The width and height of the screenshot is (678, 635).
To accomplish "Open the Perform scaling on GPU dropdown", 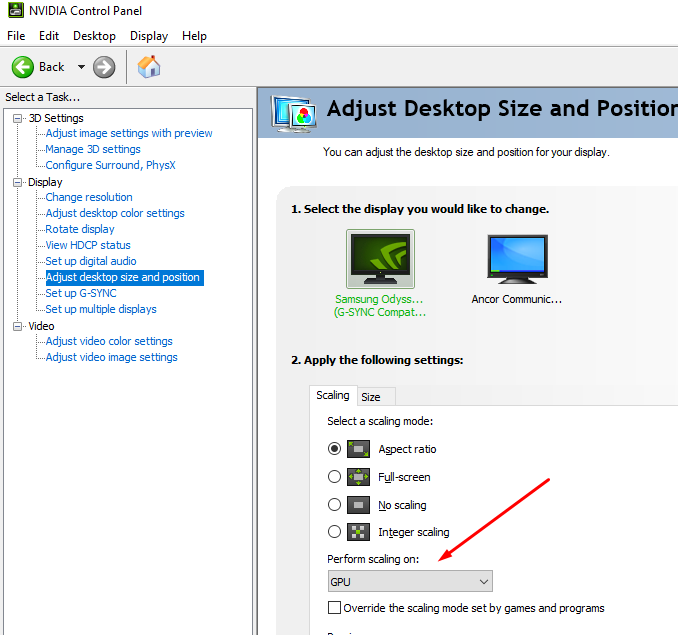I will pos(410,581).
